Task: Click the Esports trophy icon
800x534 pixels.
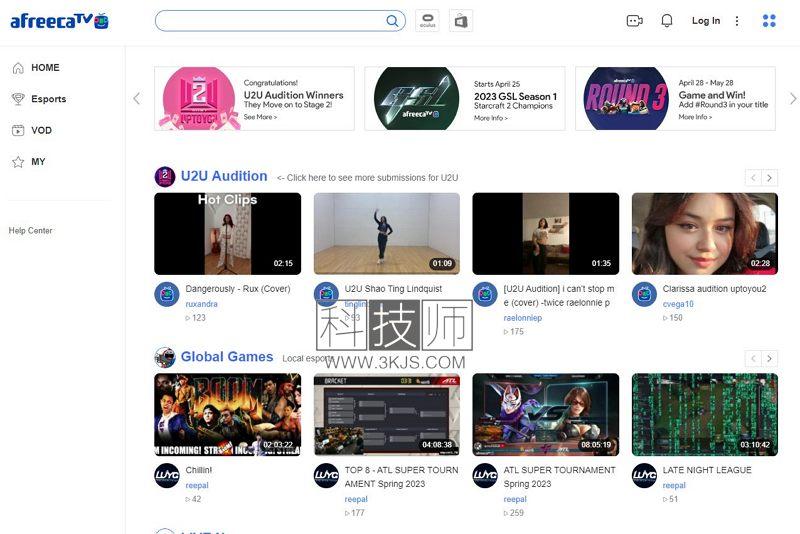Action: (18, 99)
